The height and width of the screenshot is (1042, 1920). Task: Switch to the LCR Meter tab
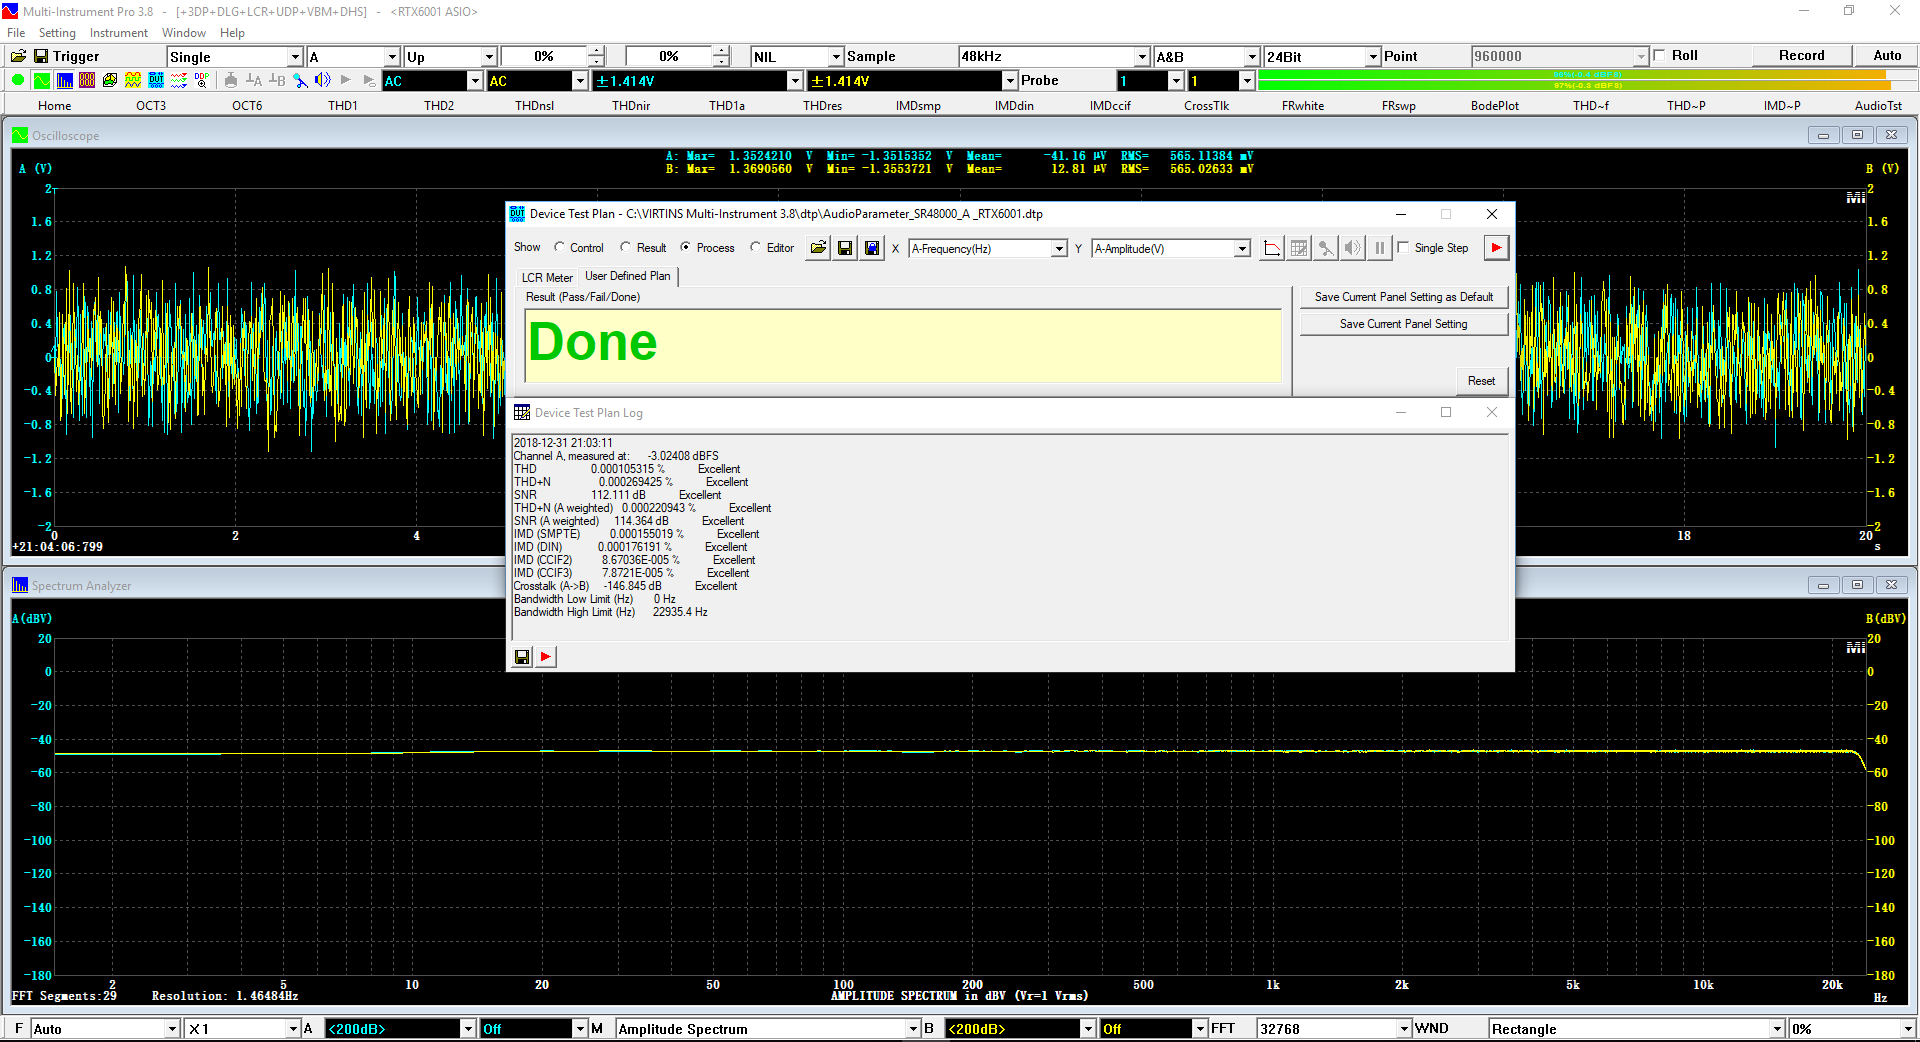(x=547, y=277)
